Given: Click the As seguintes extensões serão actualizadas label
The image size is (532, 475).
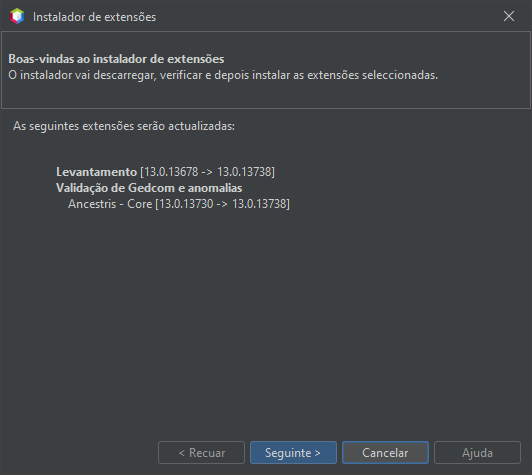Looking at the screenshot, I should [x=124, y=126].
